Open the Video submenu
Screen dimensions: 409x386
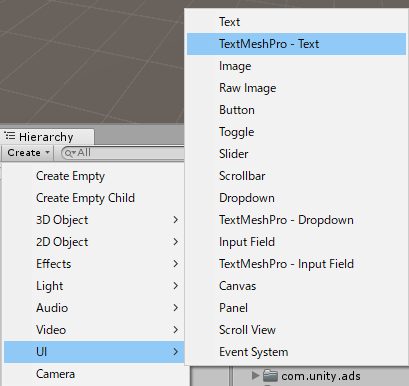(x=94, y=330)
